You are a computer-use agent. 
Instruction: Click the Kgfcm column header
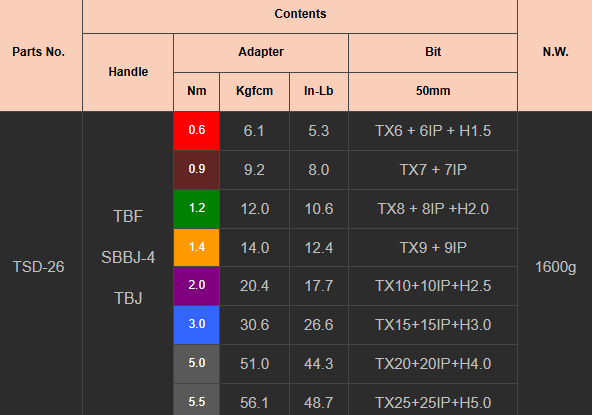[254, 92]
